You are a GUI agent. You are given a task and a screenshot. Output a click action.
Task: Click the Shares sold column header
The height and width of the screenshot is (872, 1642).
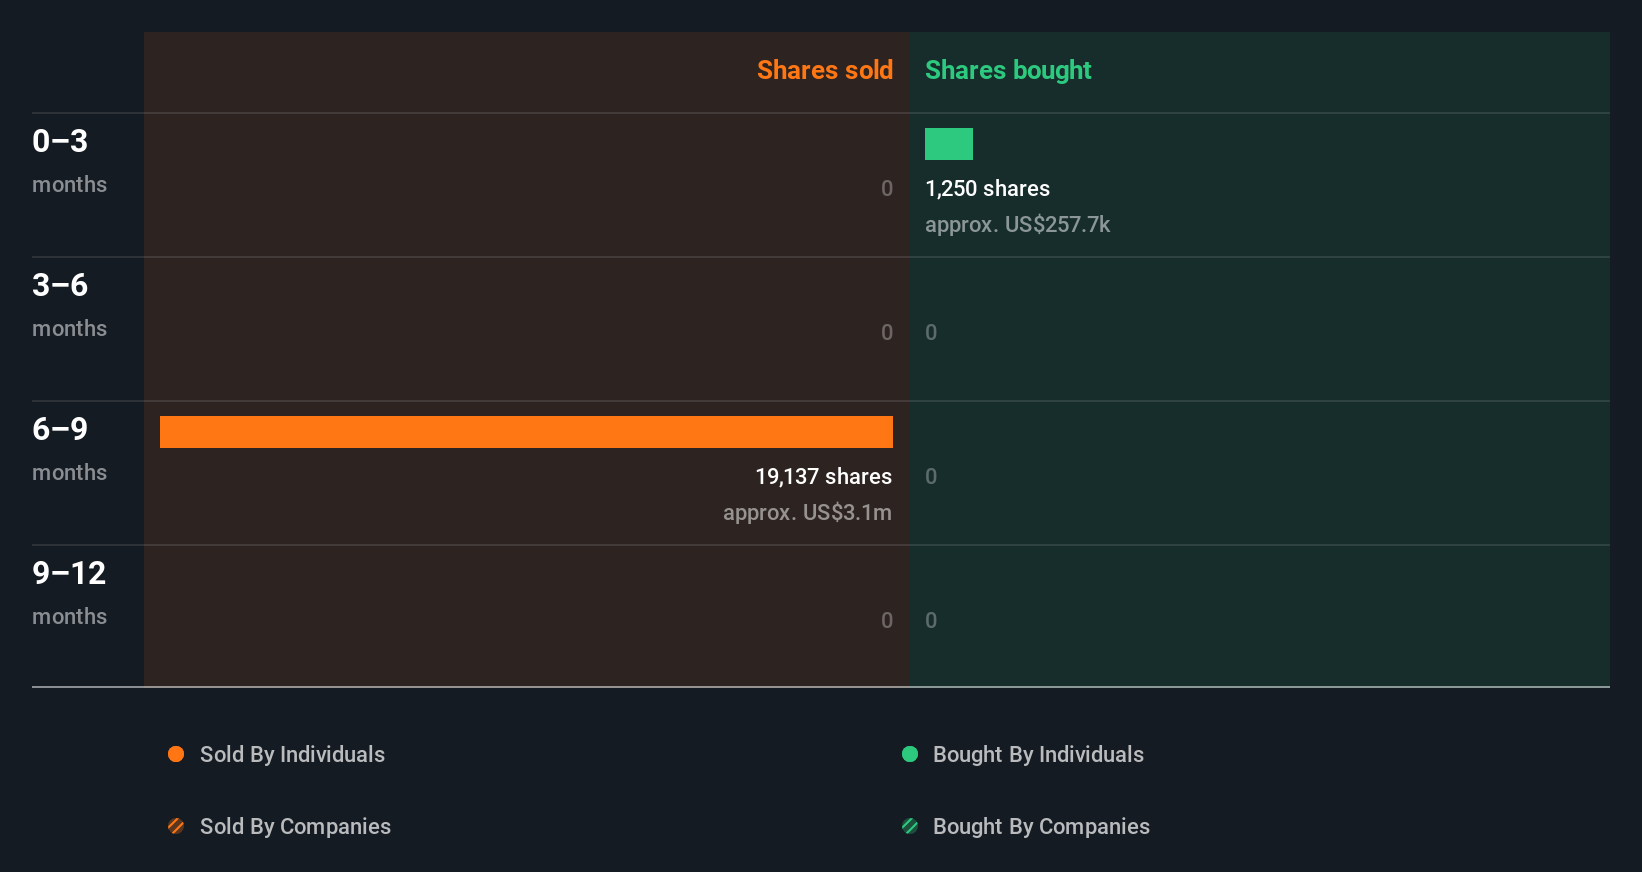825,70
